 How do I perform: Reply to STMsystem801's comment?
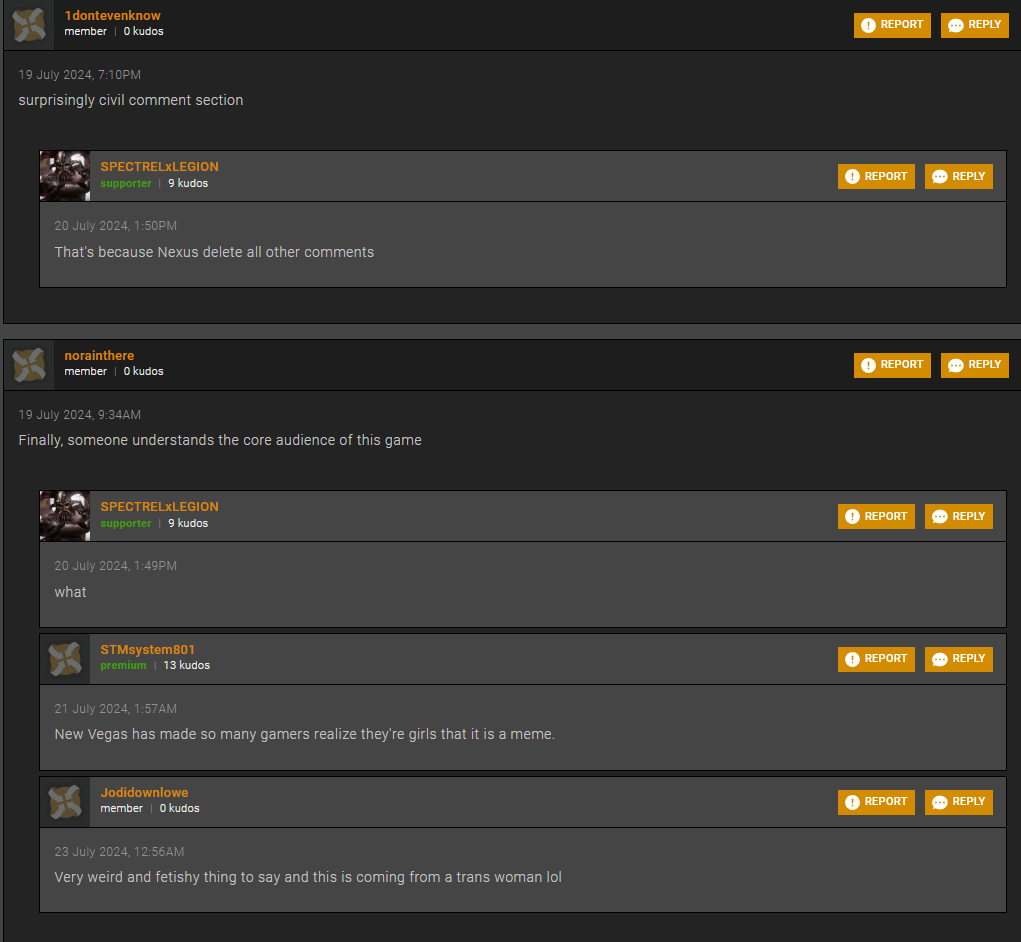[x=958, y=659]
